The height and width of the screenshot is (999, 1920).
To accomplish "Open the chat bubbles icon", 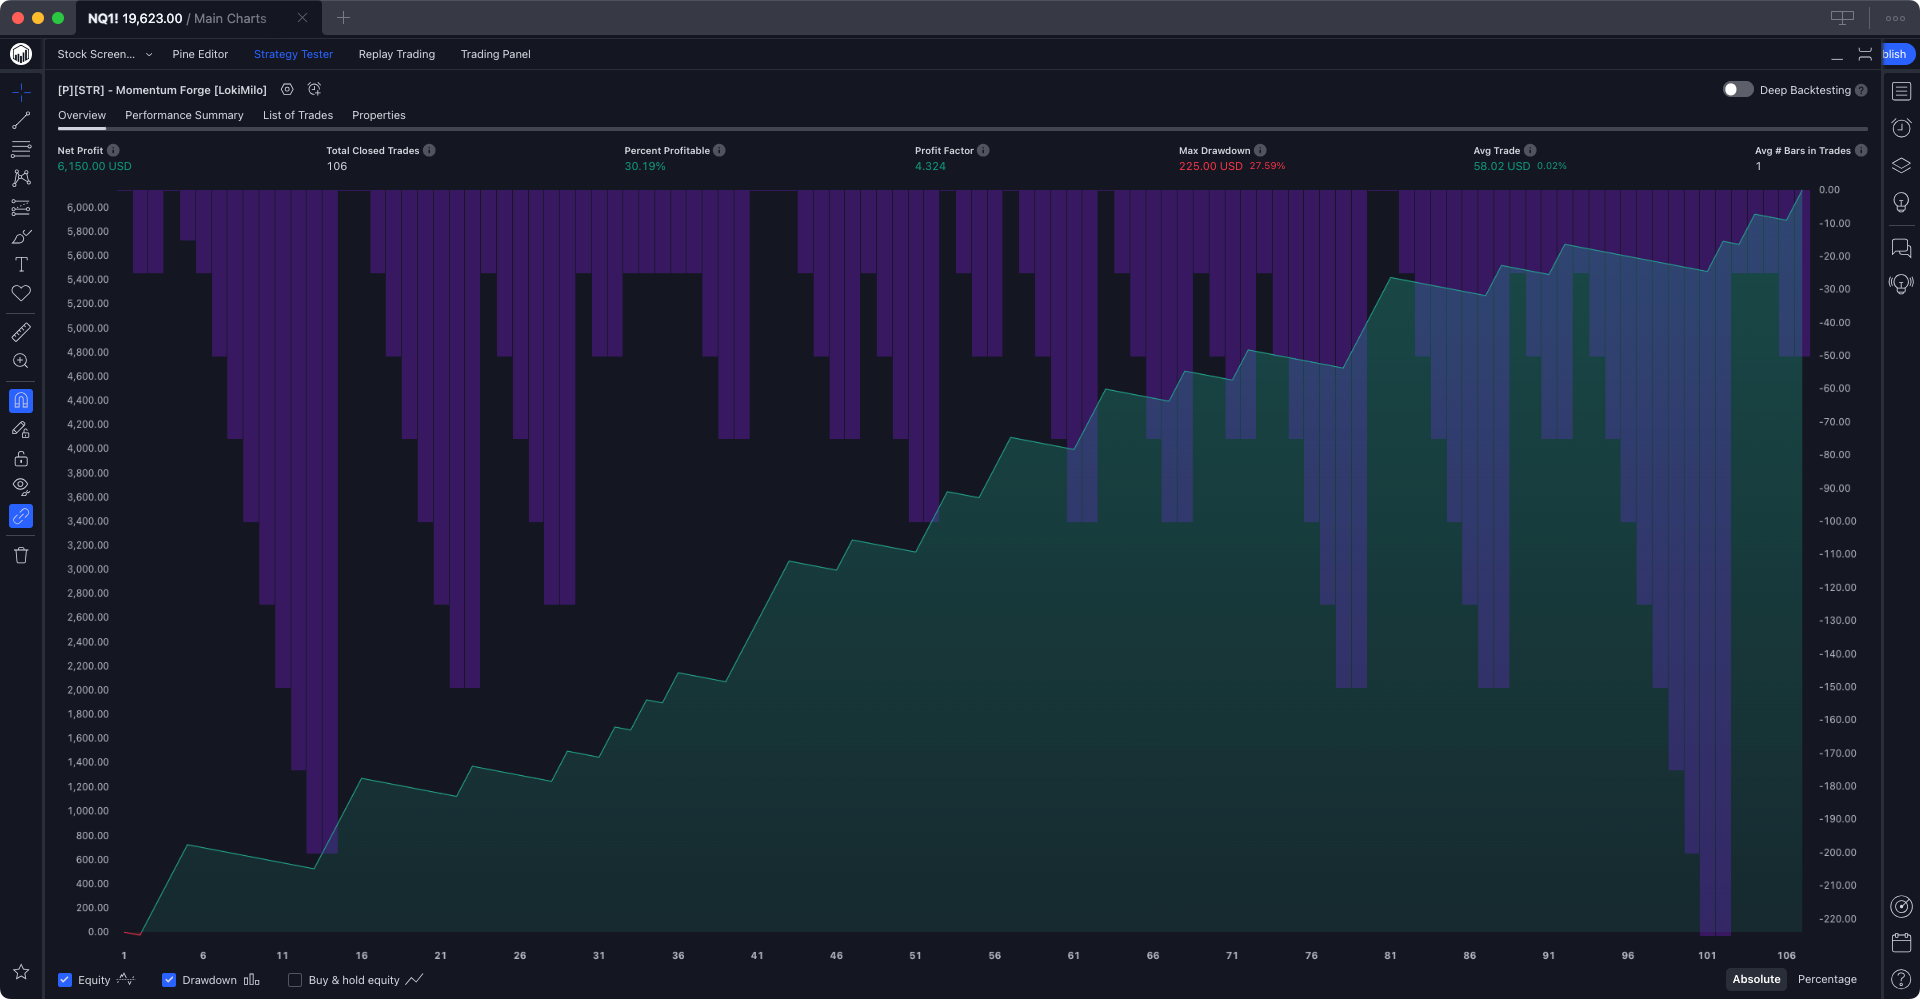I will tap(1901, 248).
